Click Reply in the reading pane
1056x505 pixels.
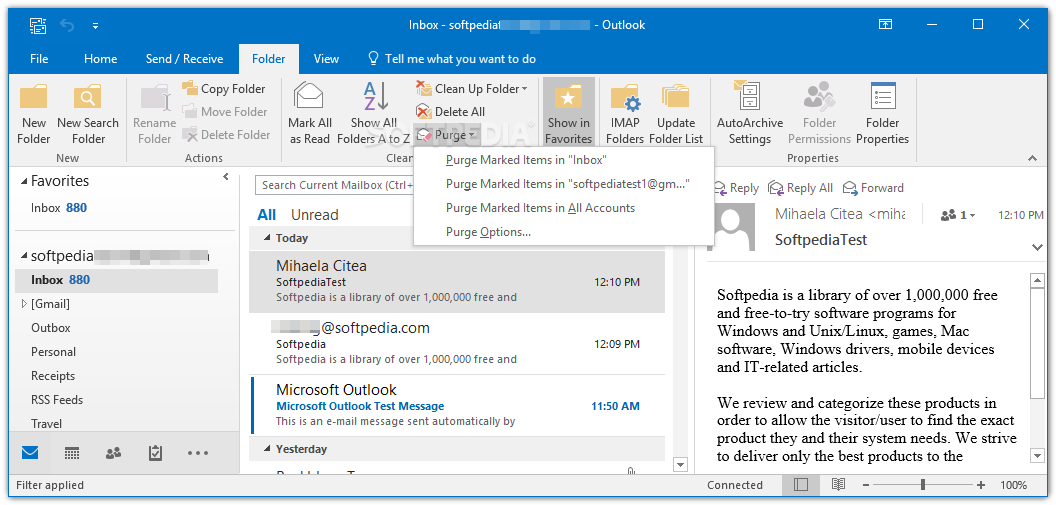[x=735, y=188]
